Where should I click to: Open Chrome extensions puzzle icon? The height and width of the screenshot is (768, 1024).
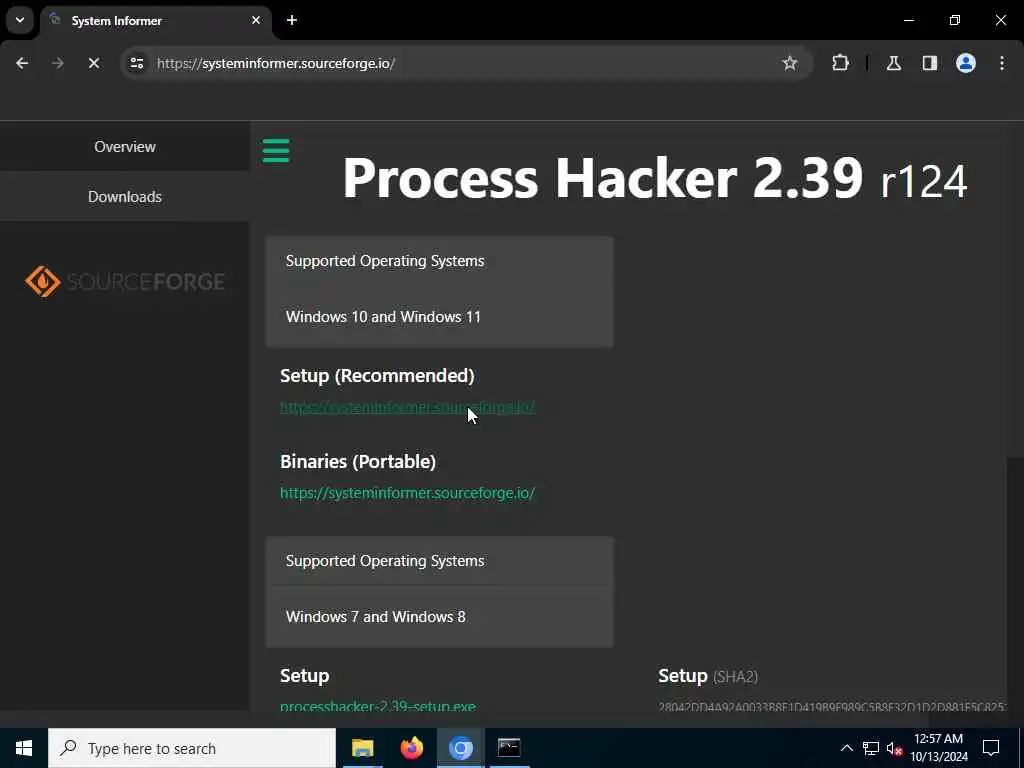click(840, 63)
